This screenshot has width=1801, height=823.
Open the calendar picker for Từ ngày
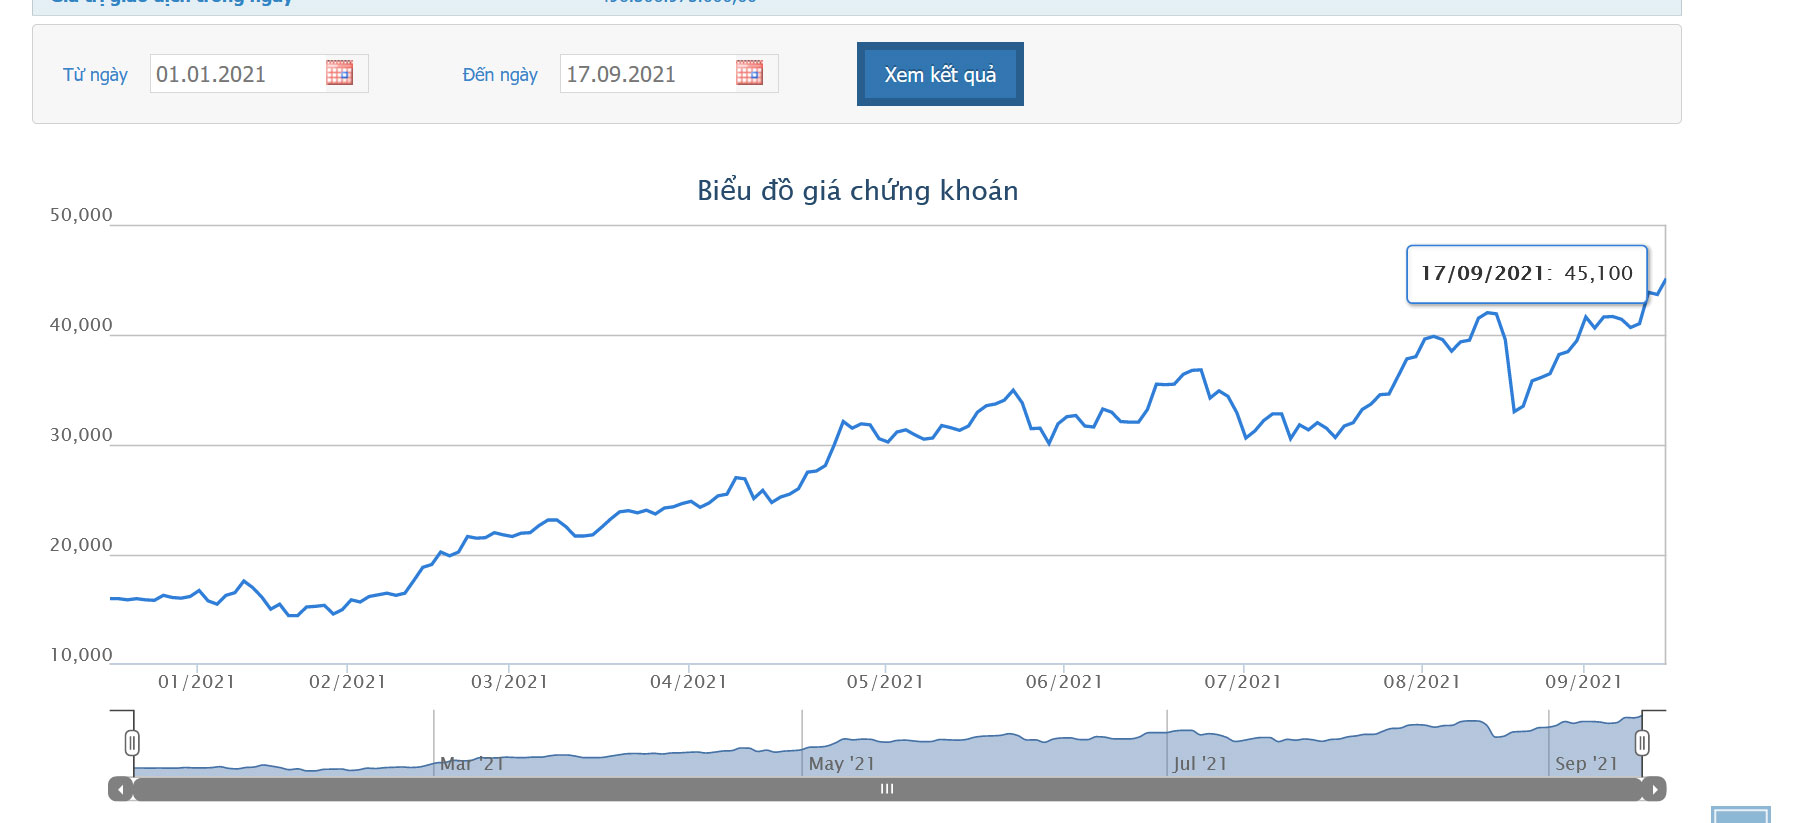[x=339, y=73]
